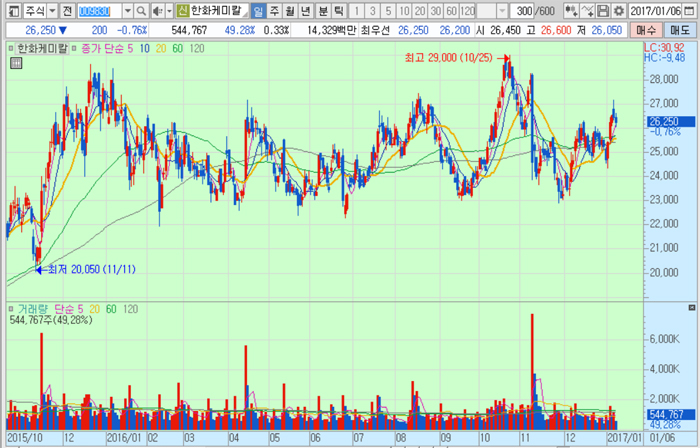Image resolution: width=700 pixels, height=448 pixels.
Task: Switch to monthly (월) chart period
Action: [291, 10]
